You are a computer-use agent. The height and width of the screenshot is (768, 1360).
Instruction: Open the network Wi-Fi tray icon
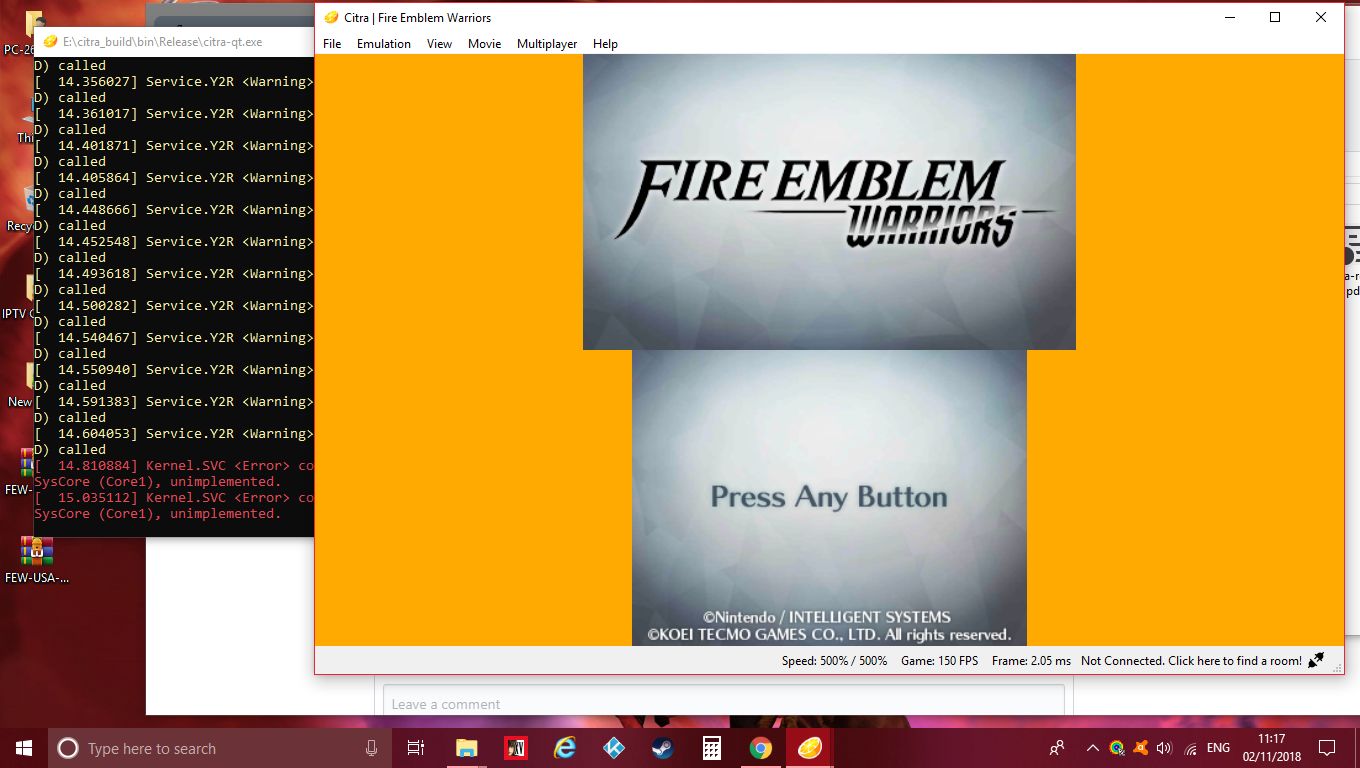pos(1190,748)
